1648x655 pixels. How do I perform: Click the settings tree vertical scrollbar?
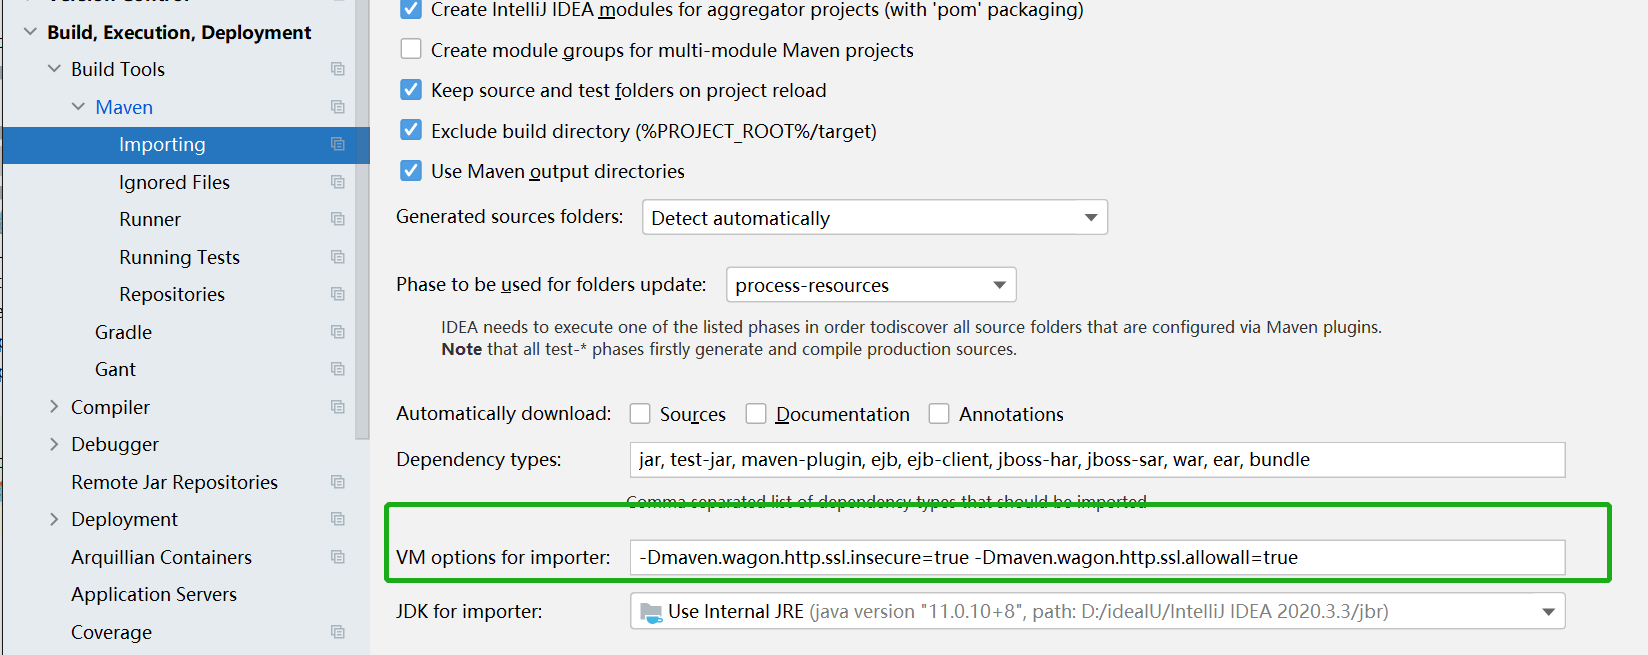click(x=362, y=300)
